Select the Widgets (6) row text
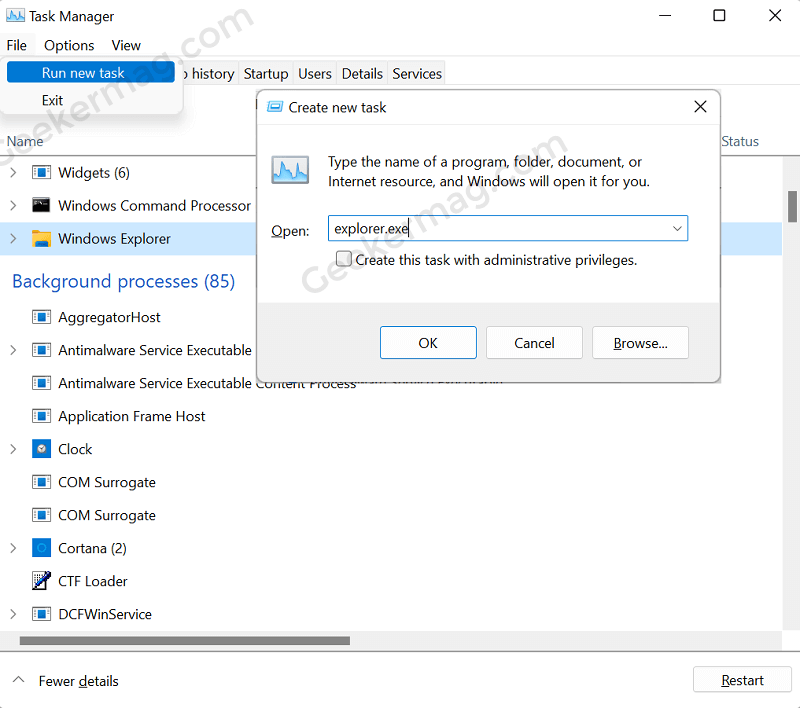Viewport: 800px width, 708px height. coord(94,173)
